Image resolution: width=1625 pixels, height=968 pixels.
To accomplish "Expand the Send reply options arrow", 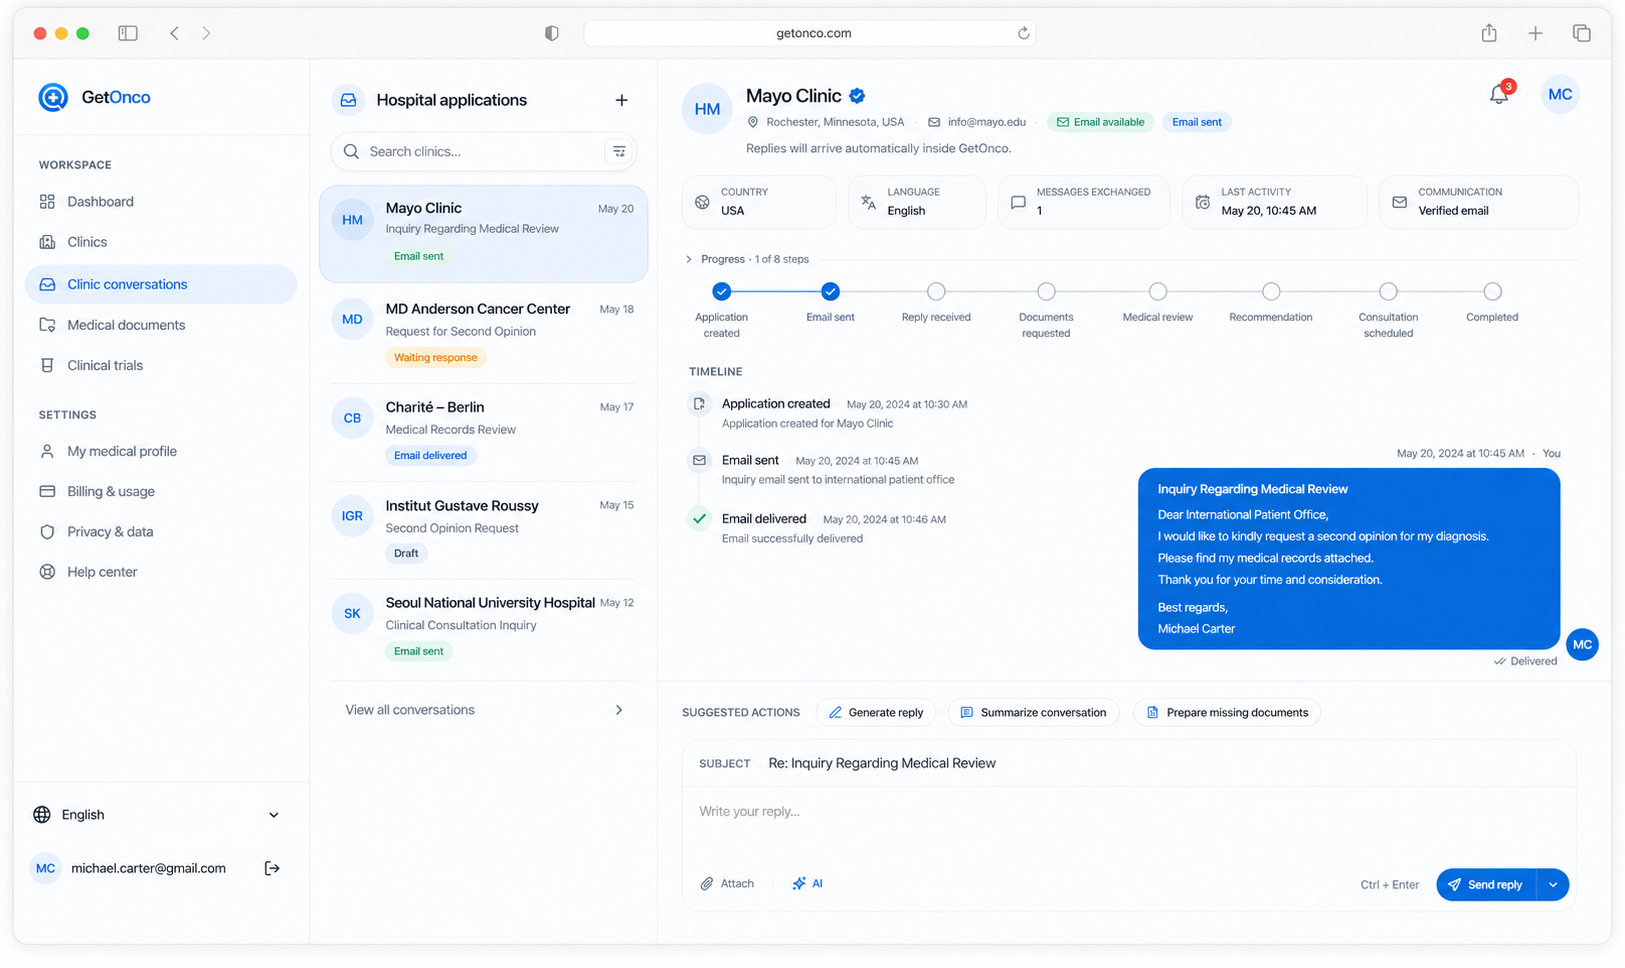I will pyautogui.click(x=1553, y=885).
